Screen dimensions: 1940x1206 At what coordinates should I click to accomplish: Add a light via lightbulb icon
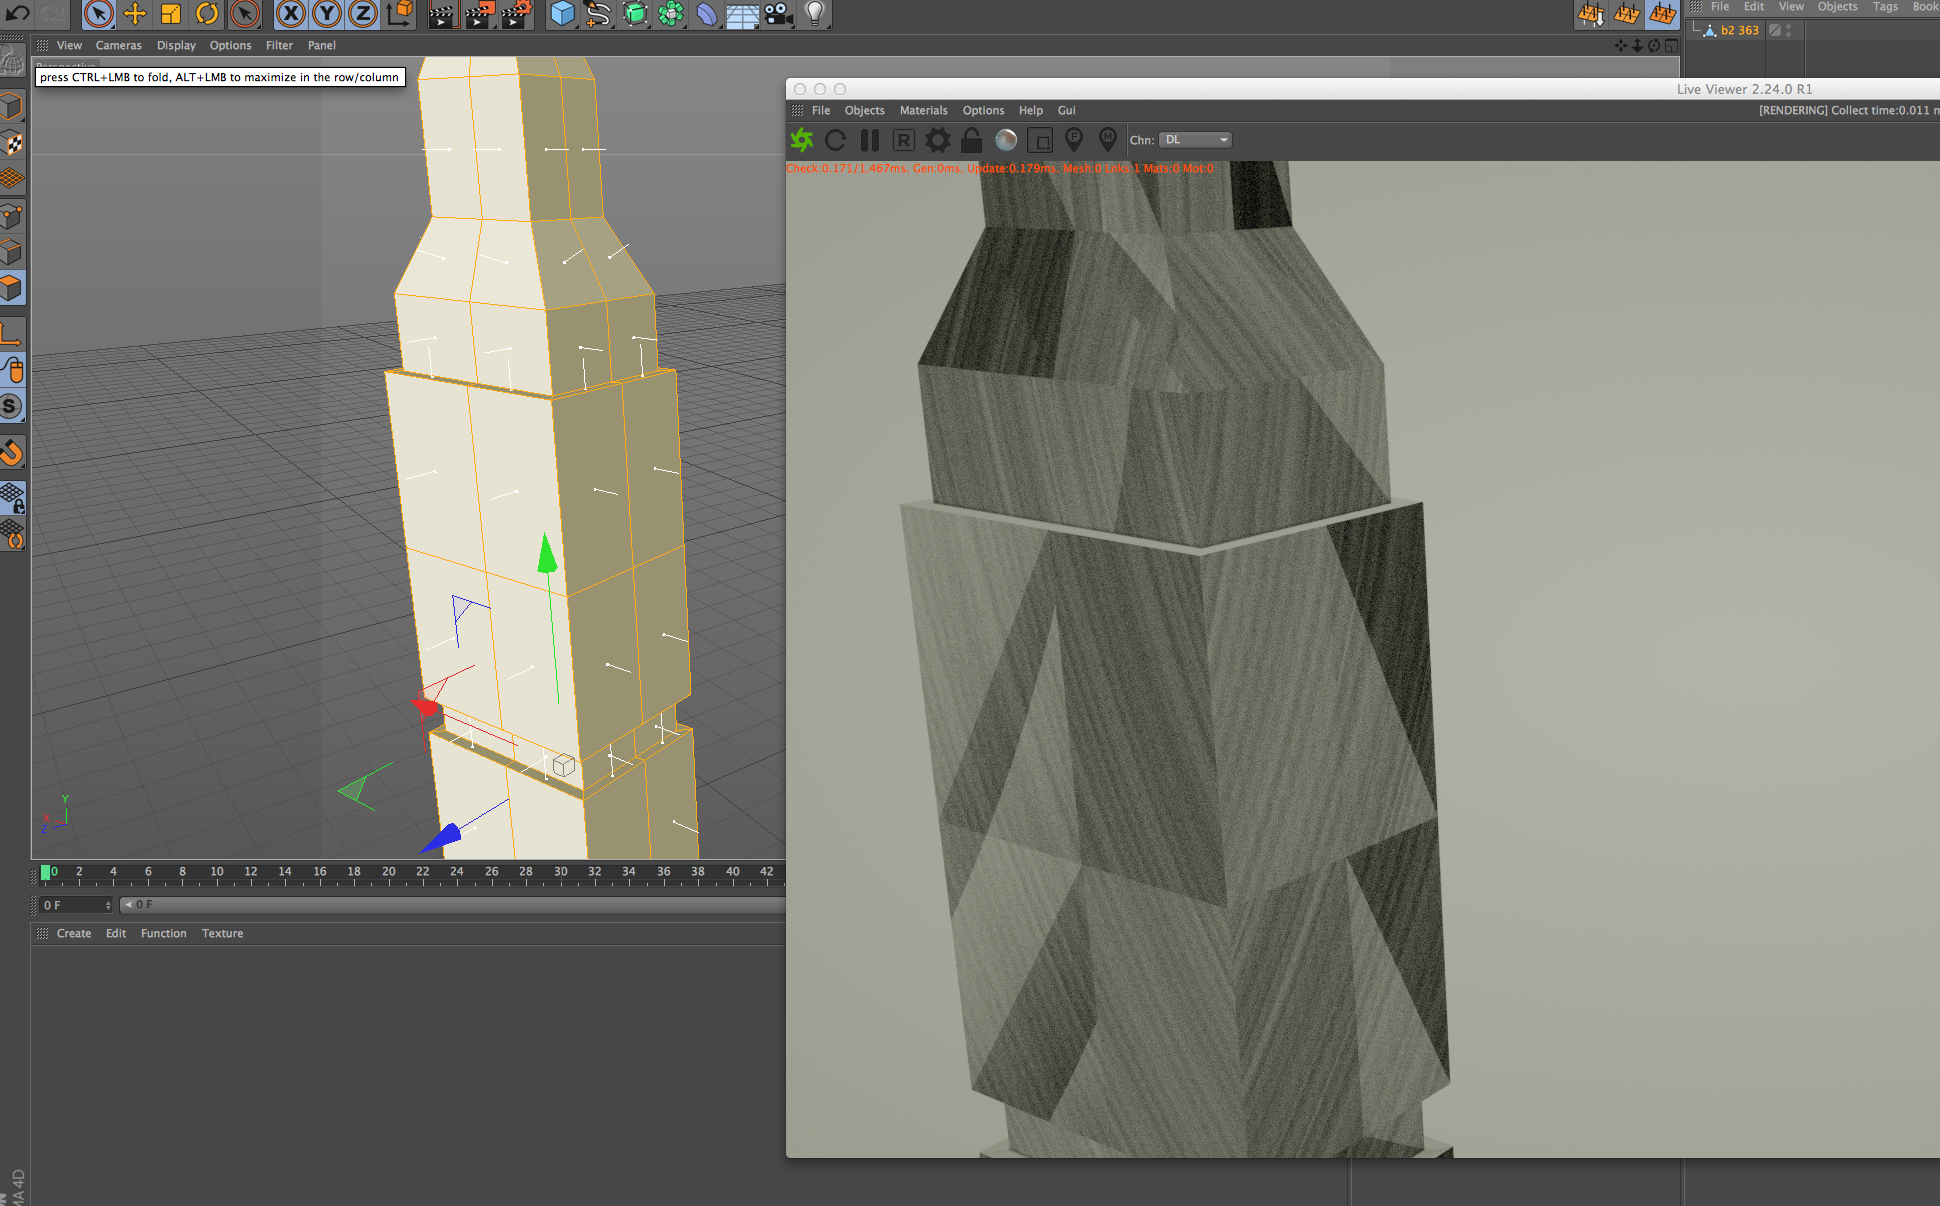pos(815,14)
